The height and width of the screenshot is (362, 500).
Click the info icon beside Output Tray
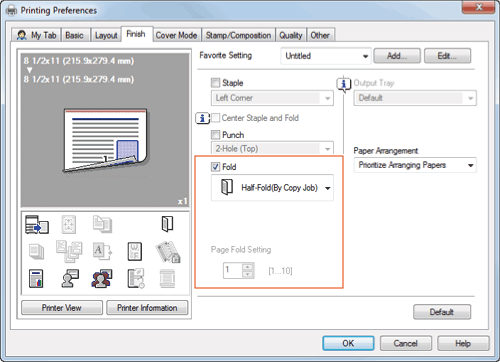pos(344,84)
